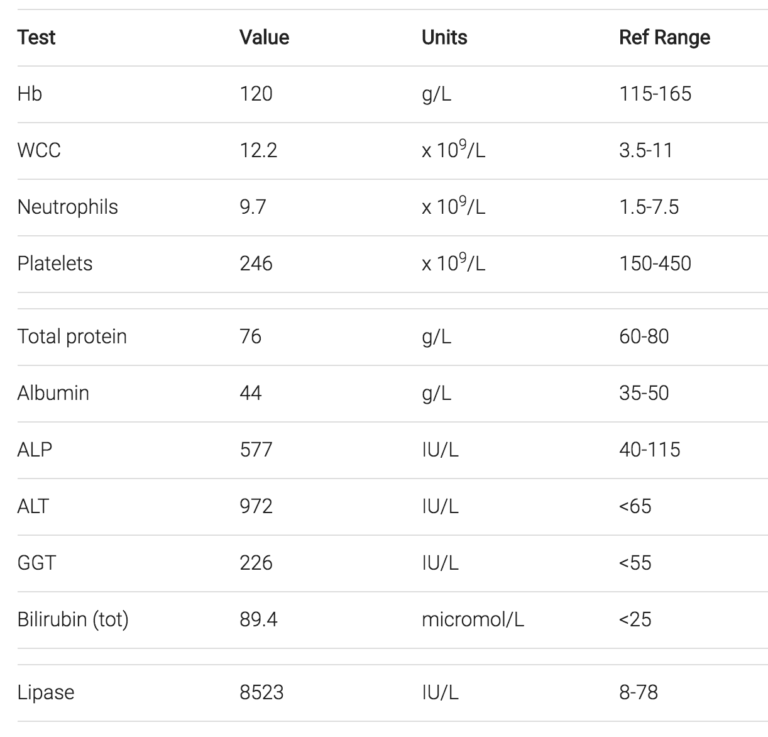Select the ALT value 972

click(x=256, y=506)
